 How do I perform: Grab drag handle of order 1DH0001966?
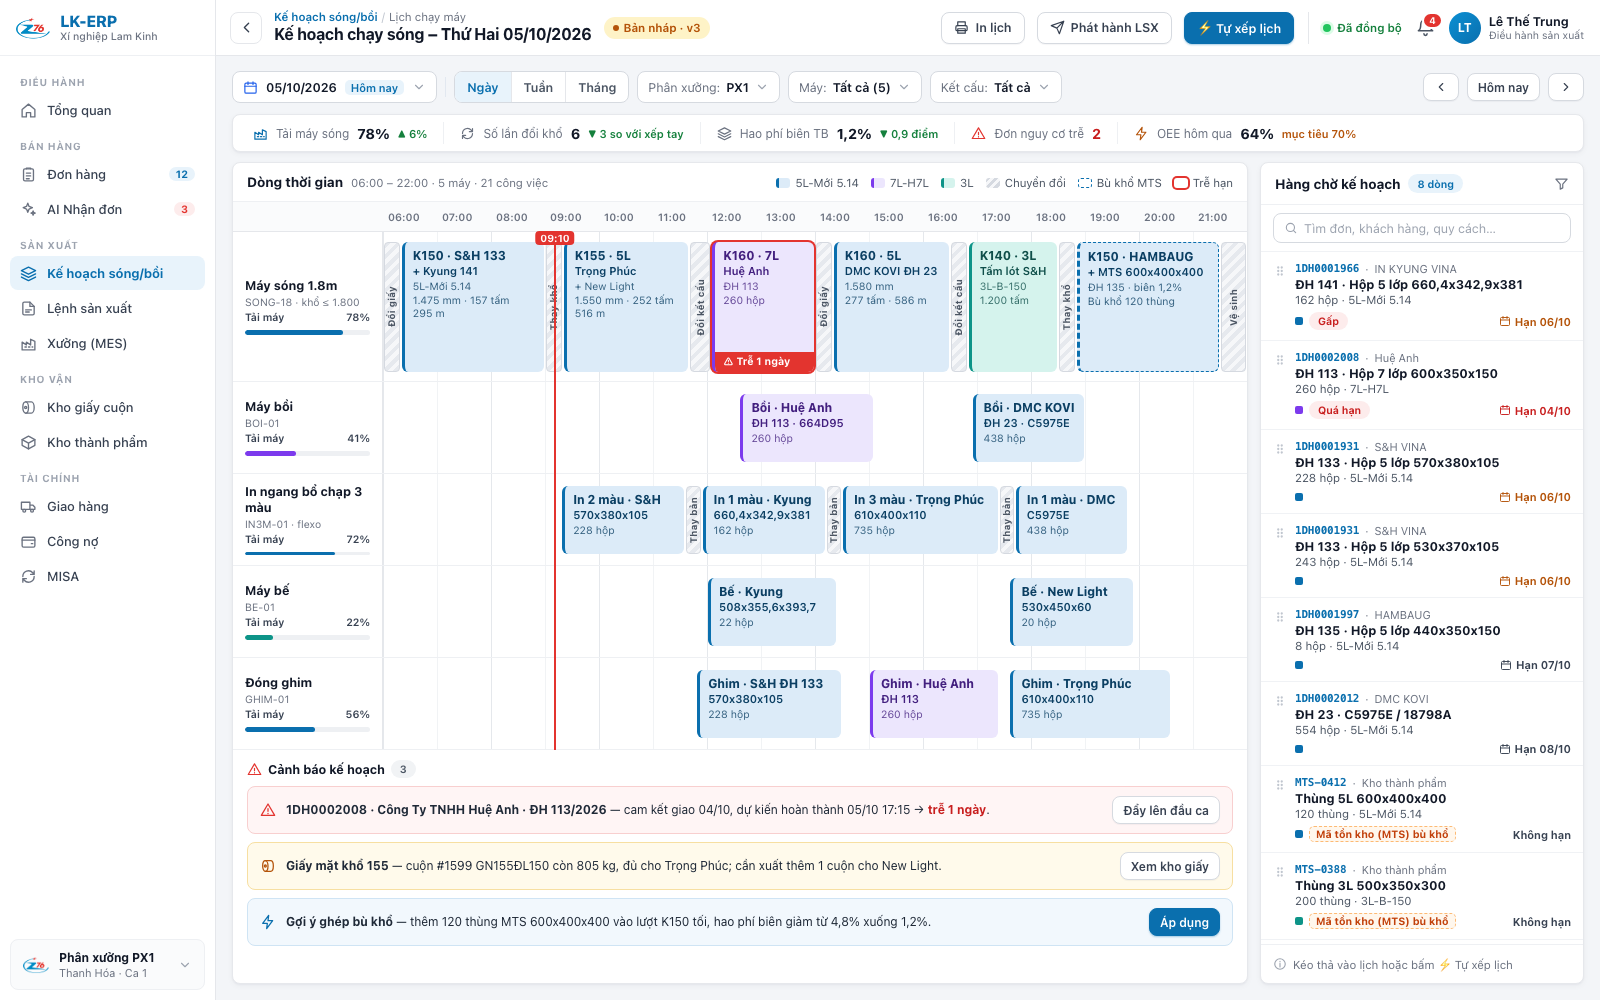pyautogui.click(x=1279, y=270)
